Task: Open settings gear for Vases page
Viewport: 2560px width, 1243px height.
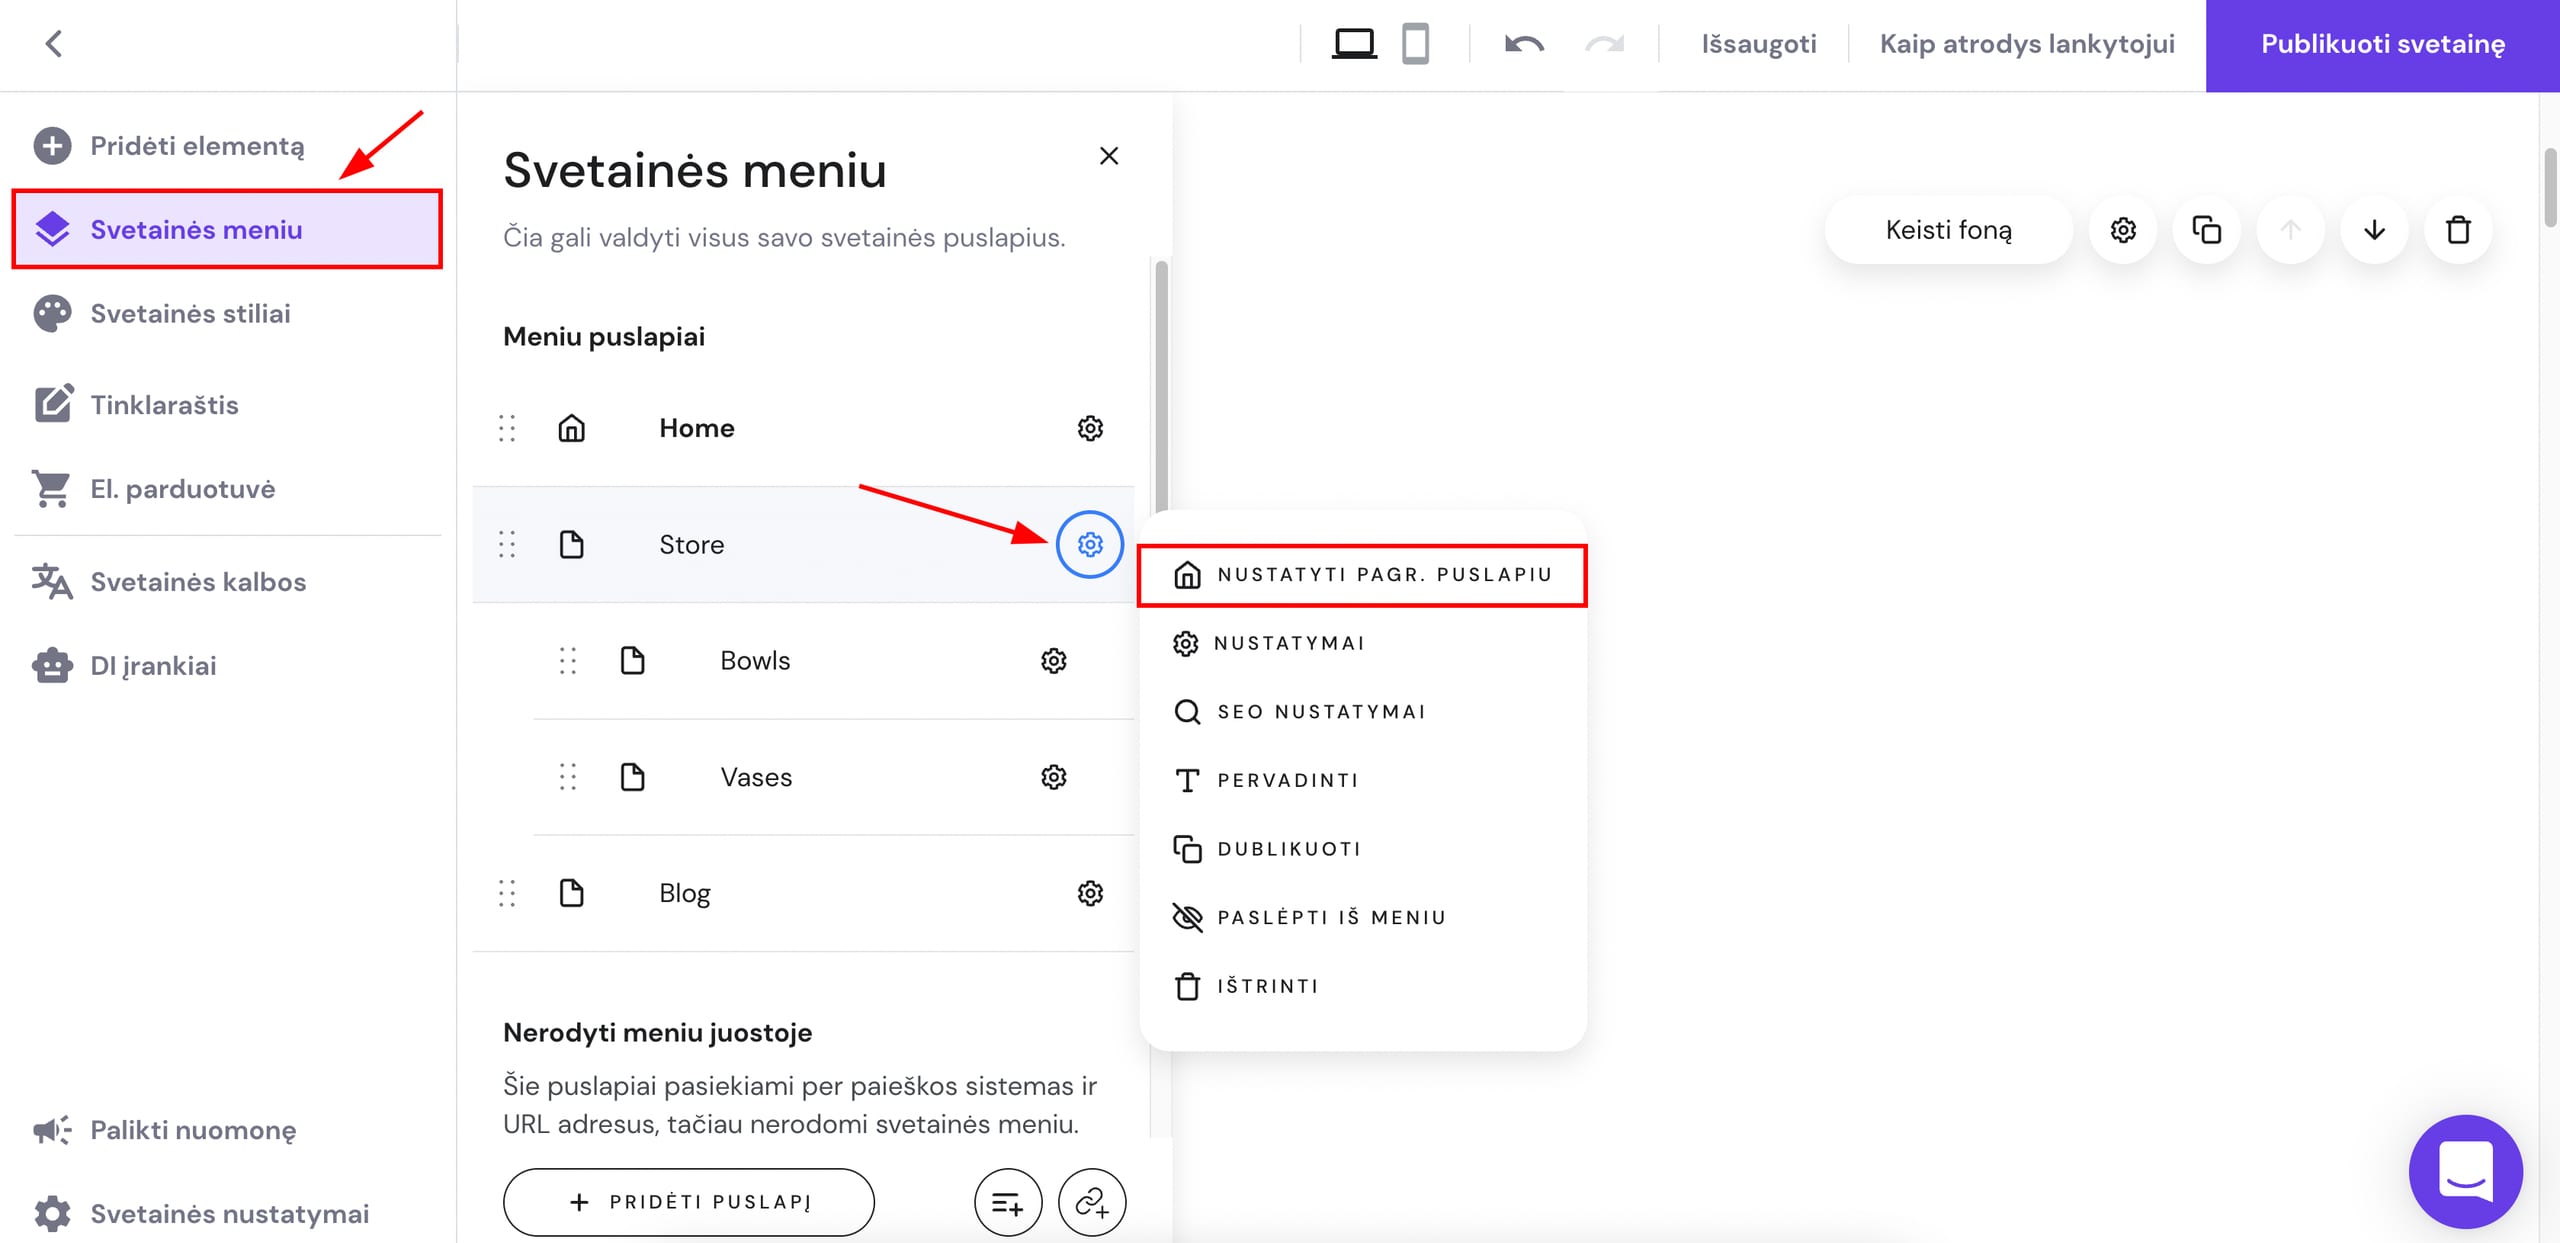Action: [1054, 777]
